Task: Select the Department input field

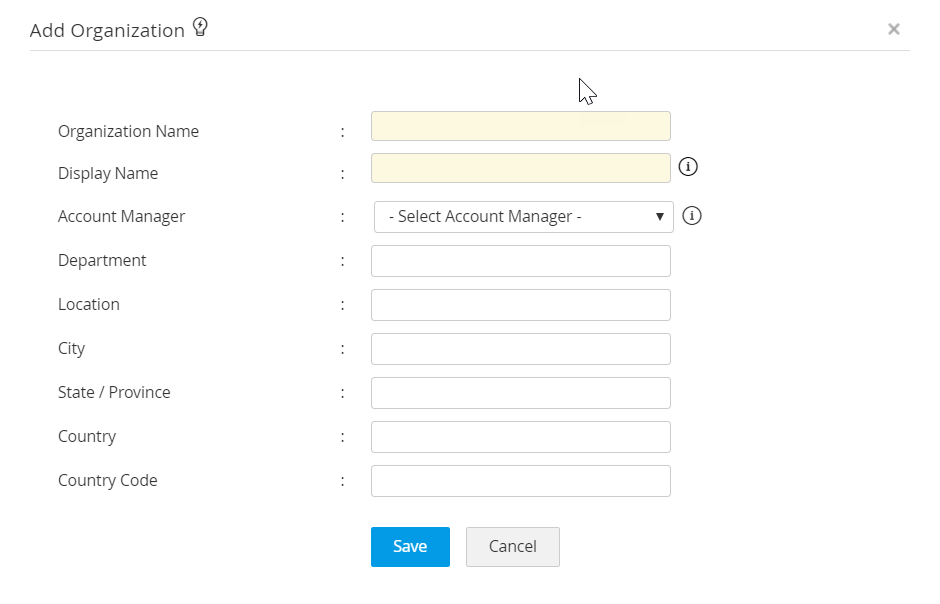Action: (x=520, y=261)
